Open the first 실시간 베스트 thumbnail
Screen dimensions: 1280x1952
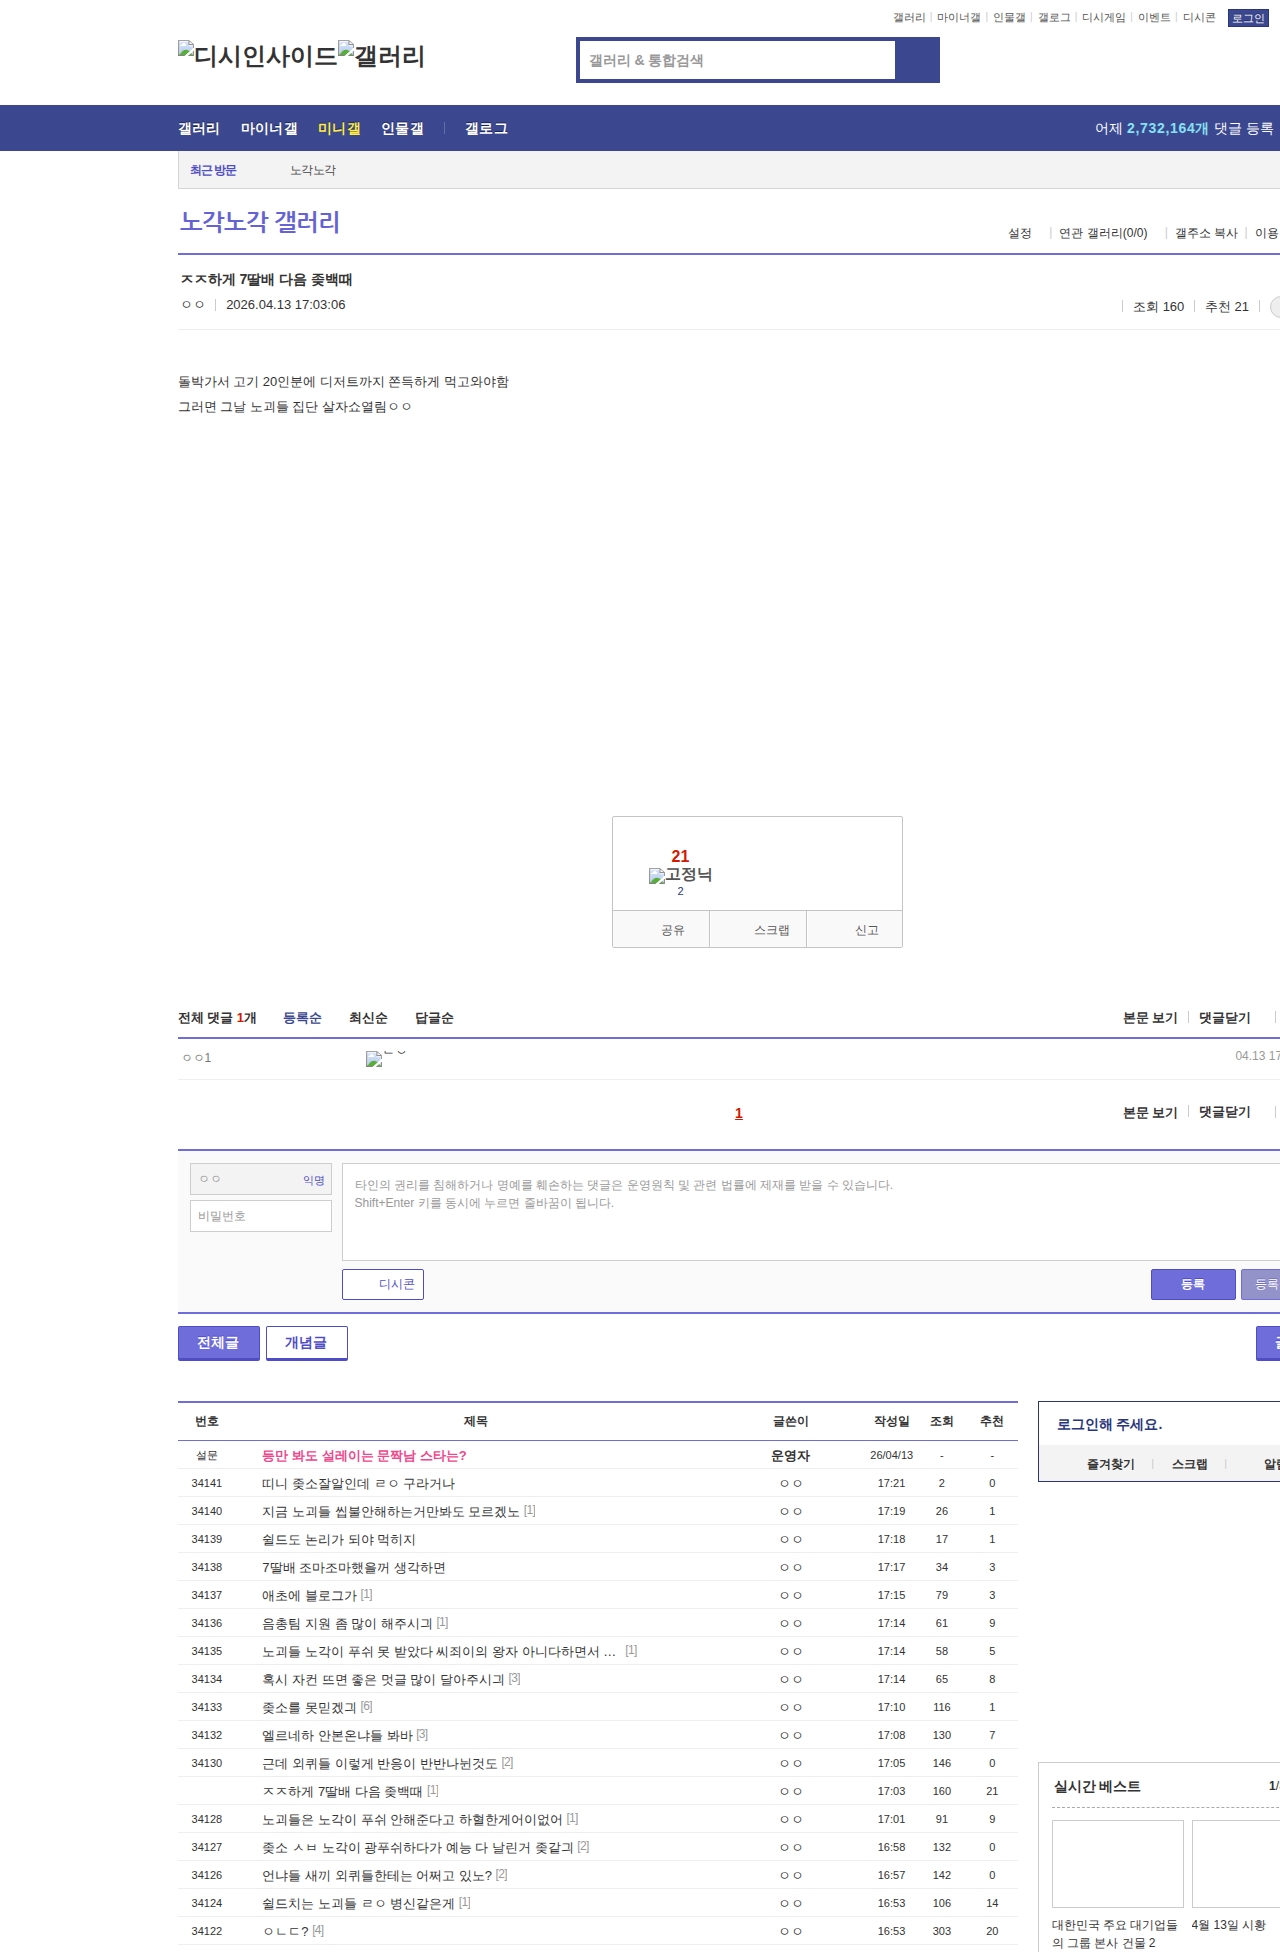point(1117,1864)
